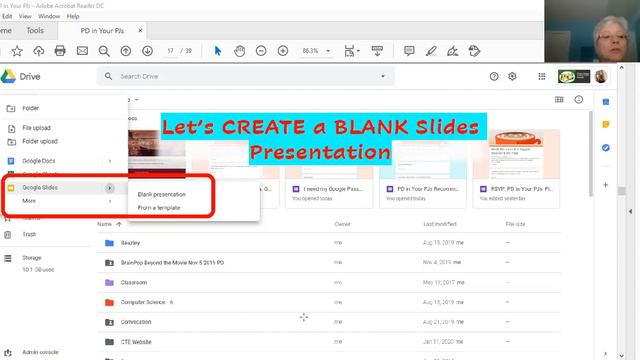The width and height of the screenshot is (640, 360).
Task: Open the RSVP PD in Your PJs card
Action: pyautogui.click(x=516, y=169)
